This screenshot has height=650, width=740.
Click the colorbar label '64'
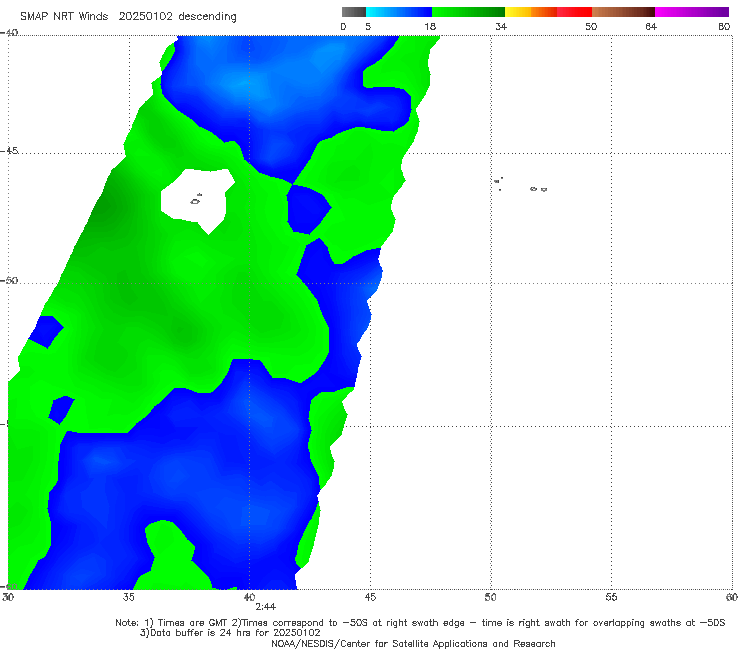point(651,26)
